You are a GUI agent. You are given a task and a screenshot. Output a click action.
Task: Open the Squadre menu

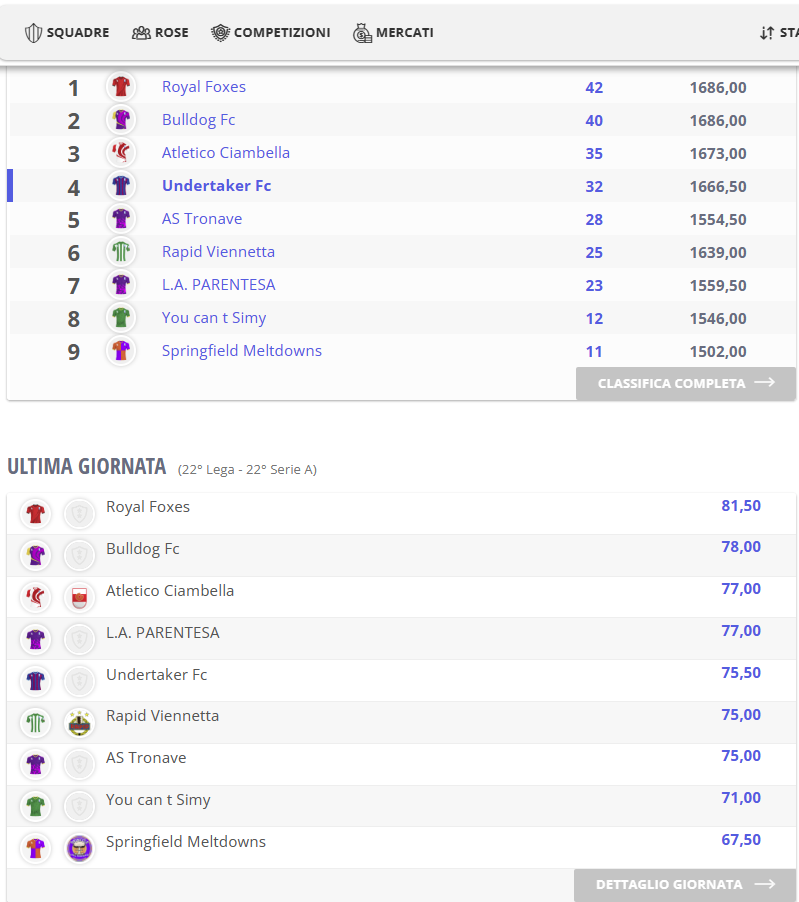[67, 33]
